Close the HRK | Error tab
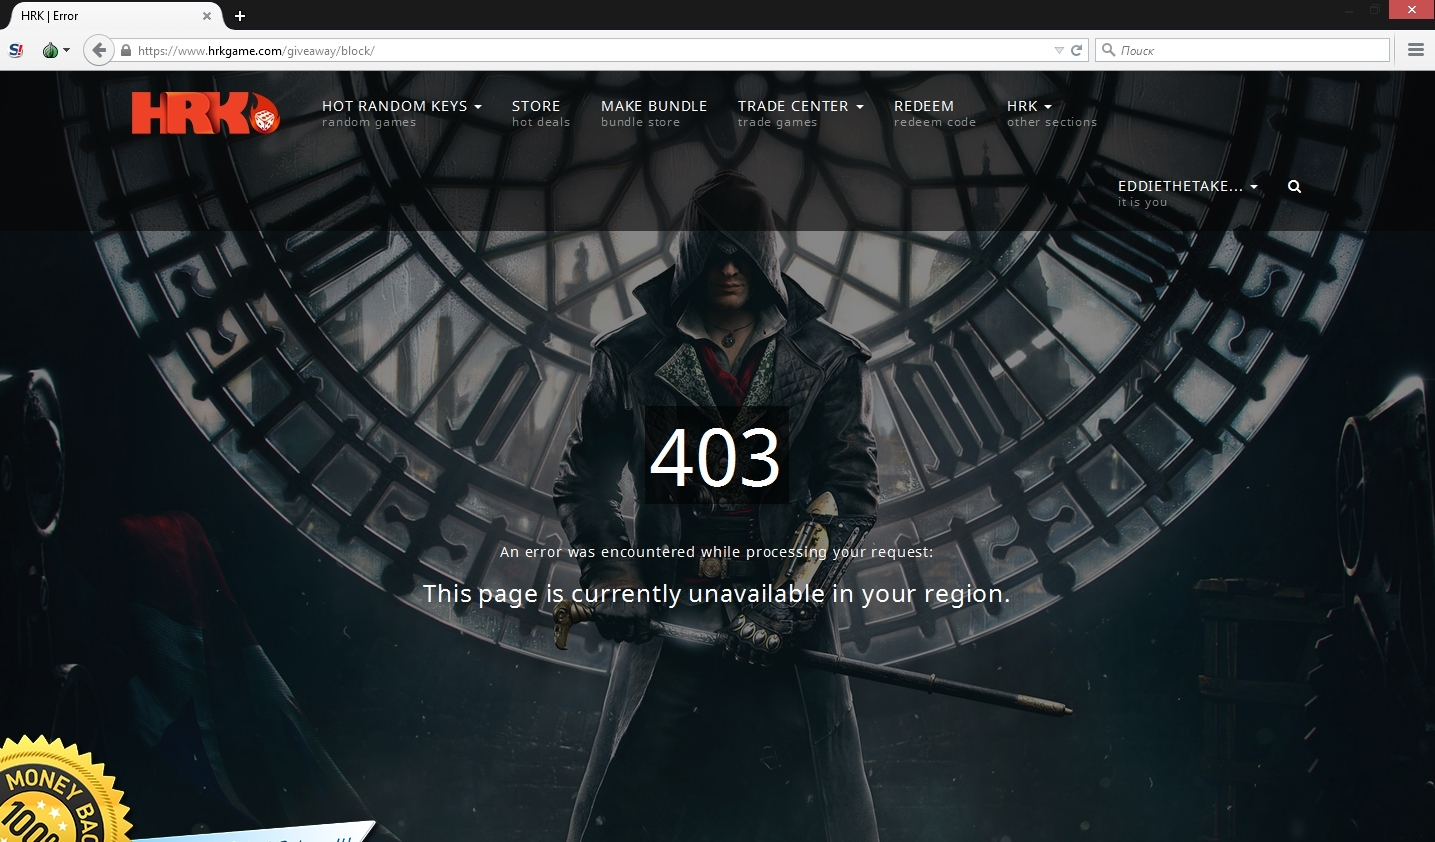The image size is (1435, 842). [x=207, y=16]
